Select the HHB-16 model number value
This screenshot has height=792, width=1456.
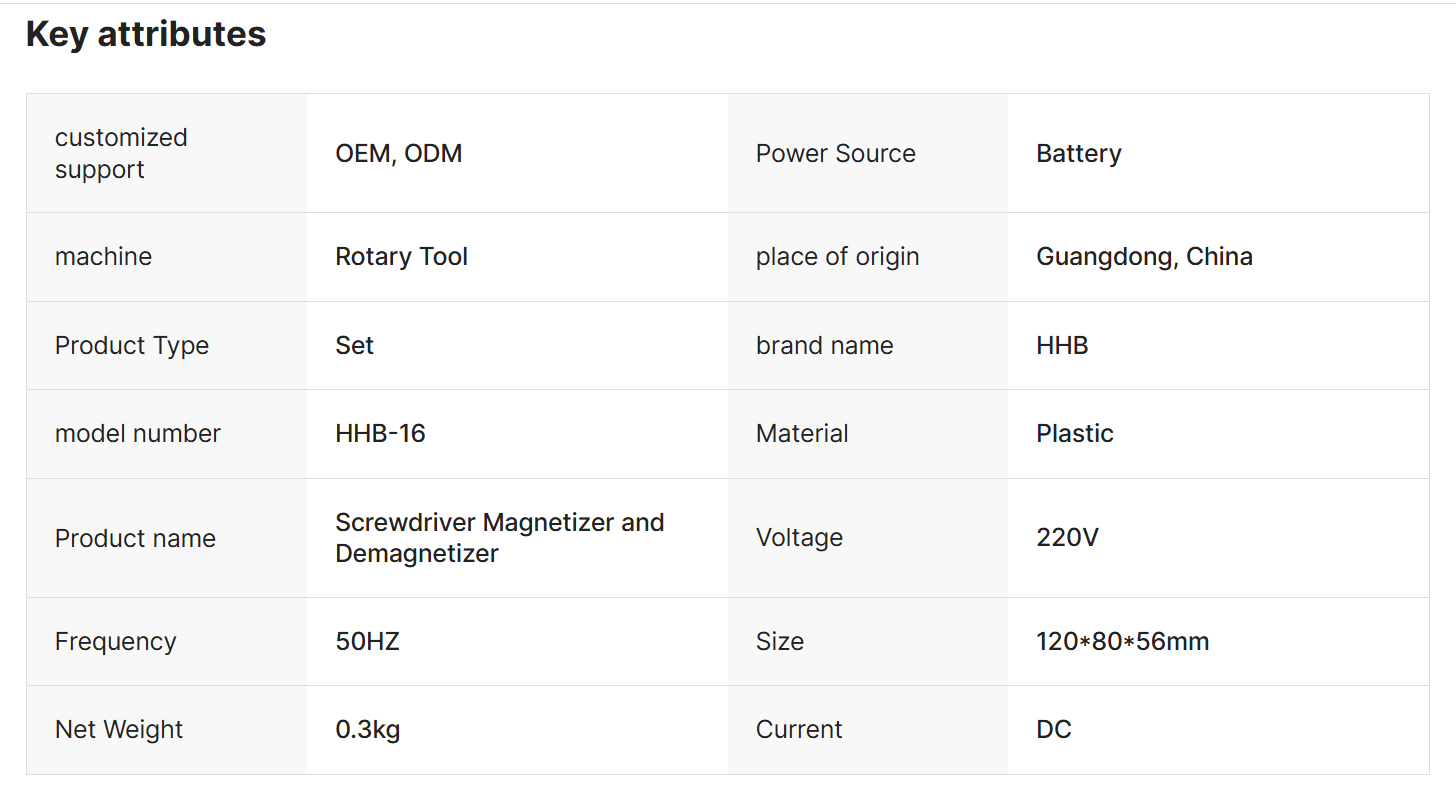coord(380,433)
